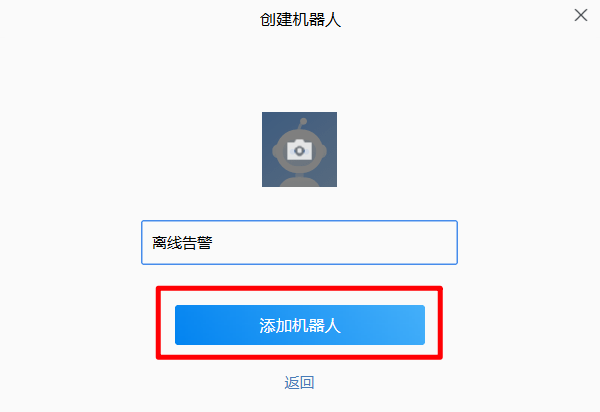Click the robot antenna in avatar
The image size is (600, 412).
coord(302,124)
